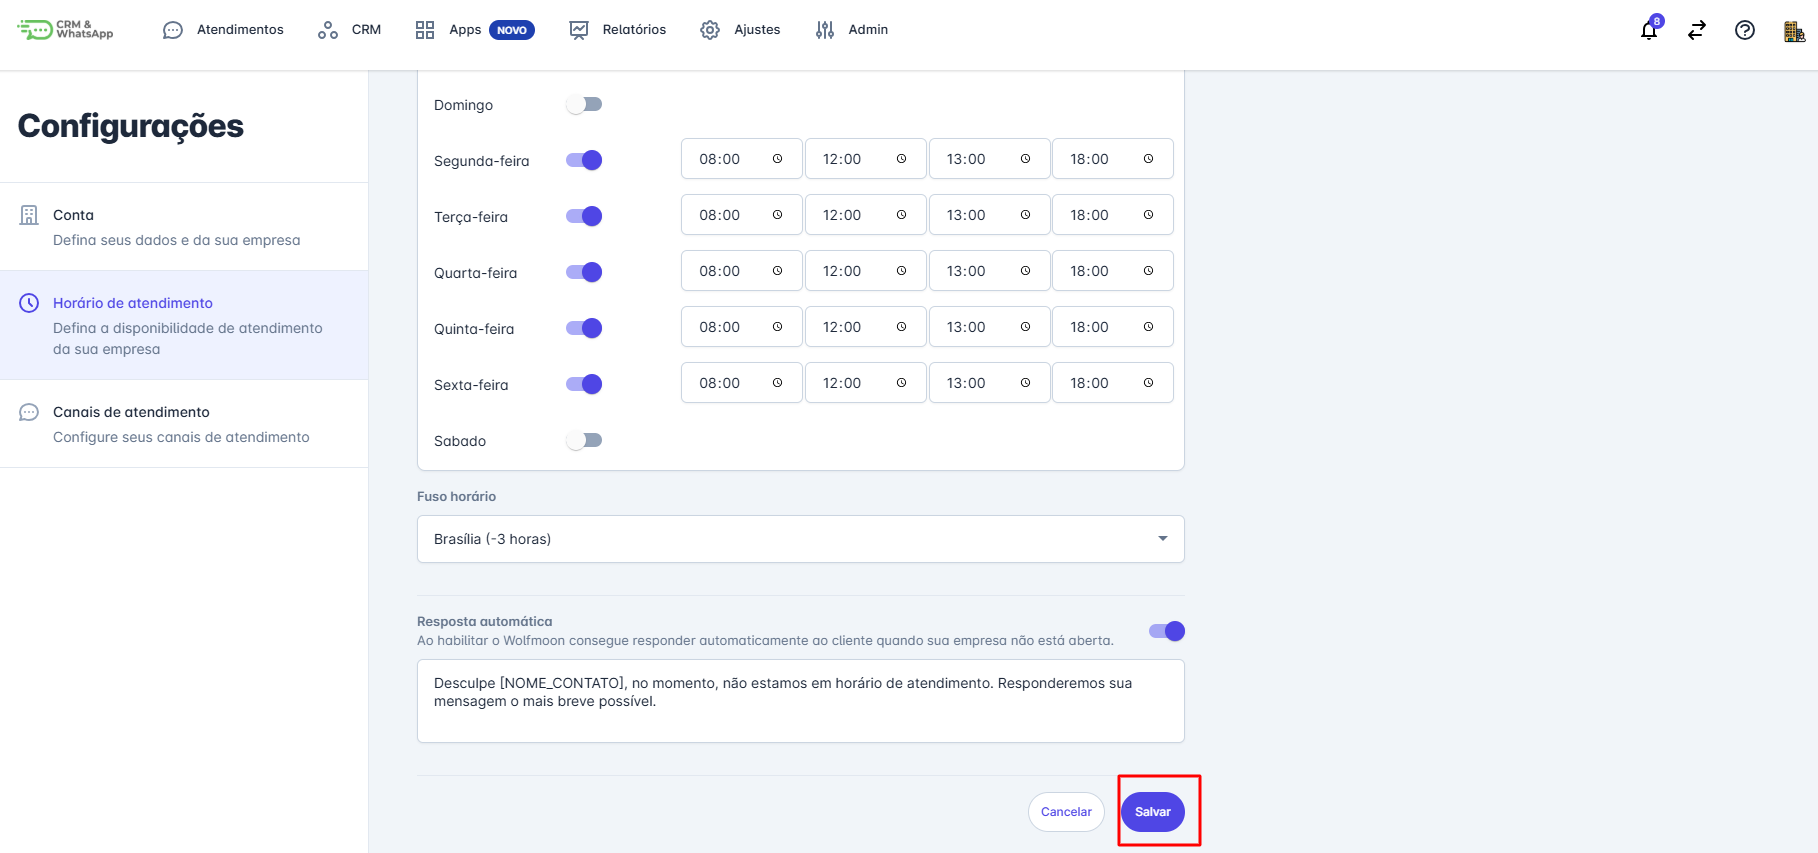Open the help question mark icon

(x=1745, y=30)
